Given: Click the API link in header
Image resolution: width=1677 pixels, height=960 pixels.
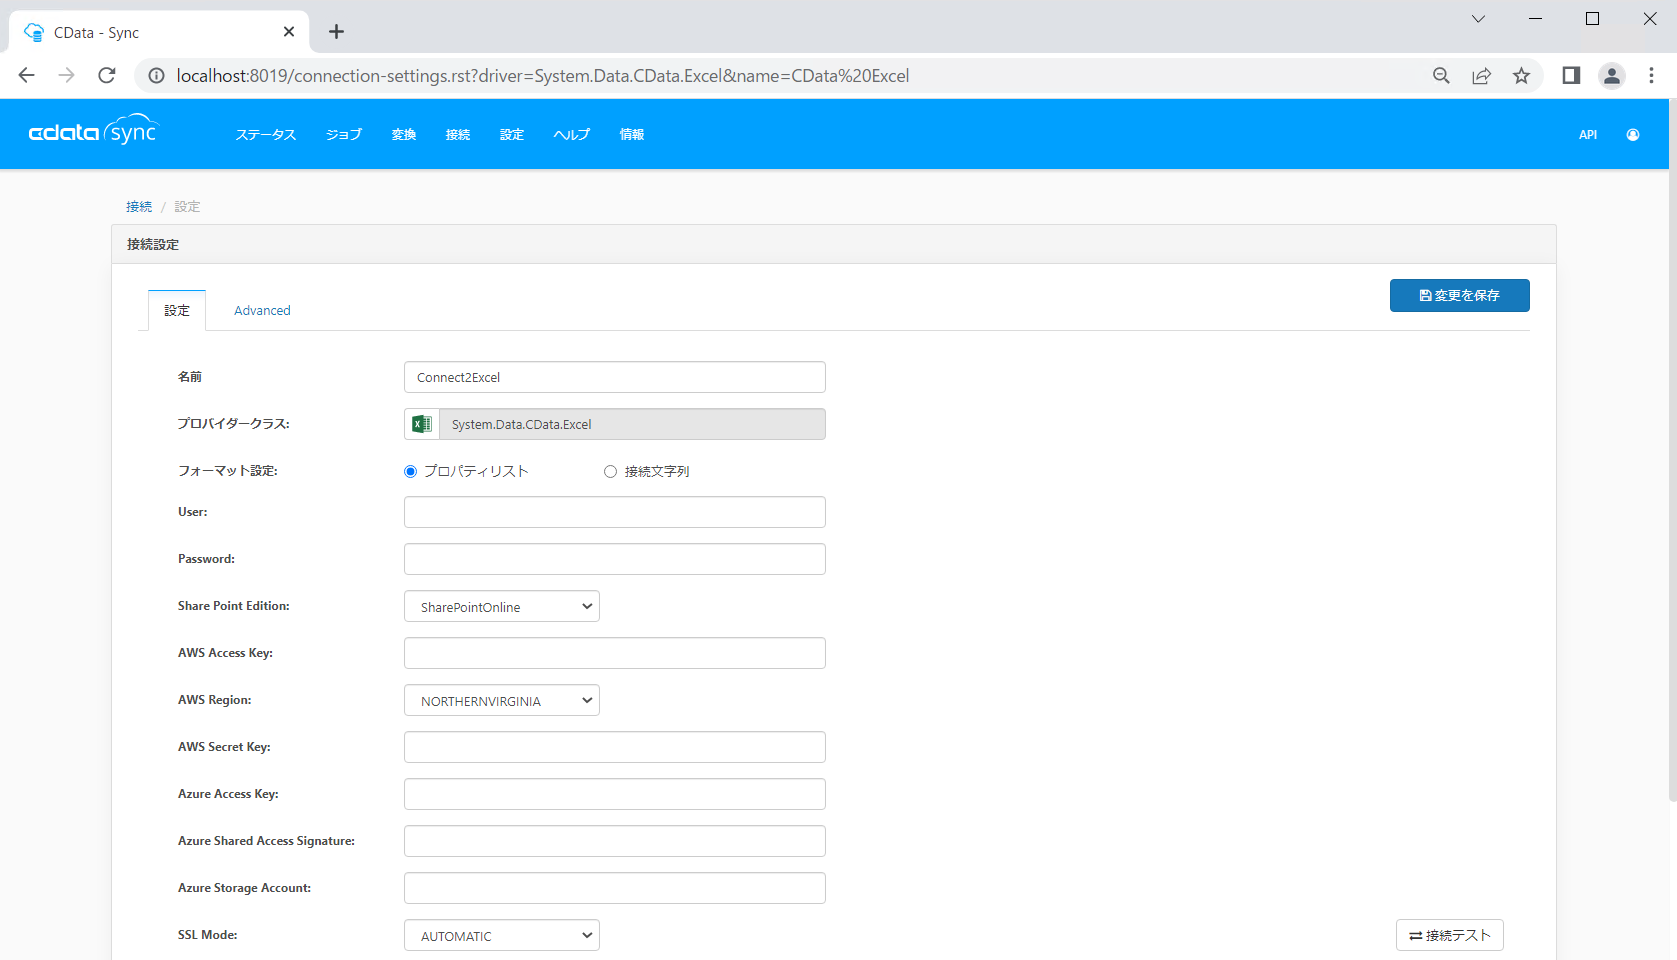Looking at the screenshot, I should (x=1588, y=135).
